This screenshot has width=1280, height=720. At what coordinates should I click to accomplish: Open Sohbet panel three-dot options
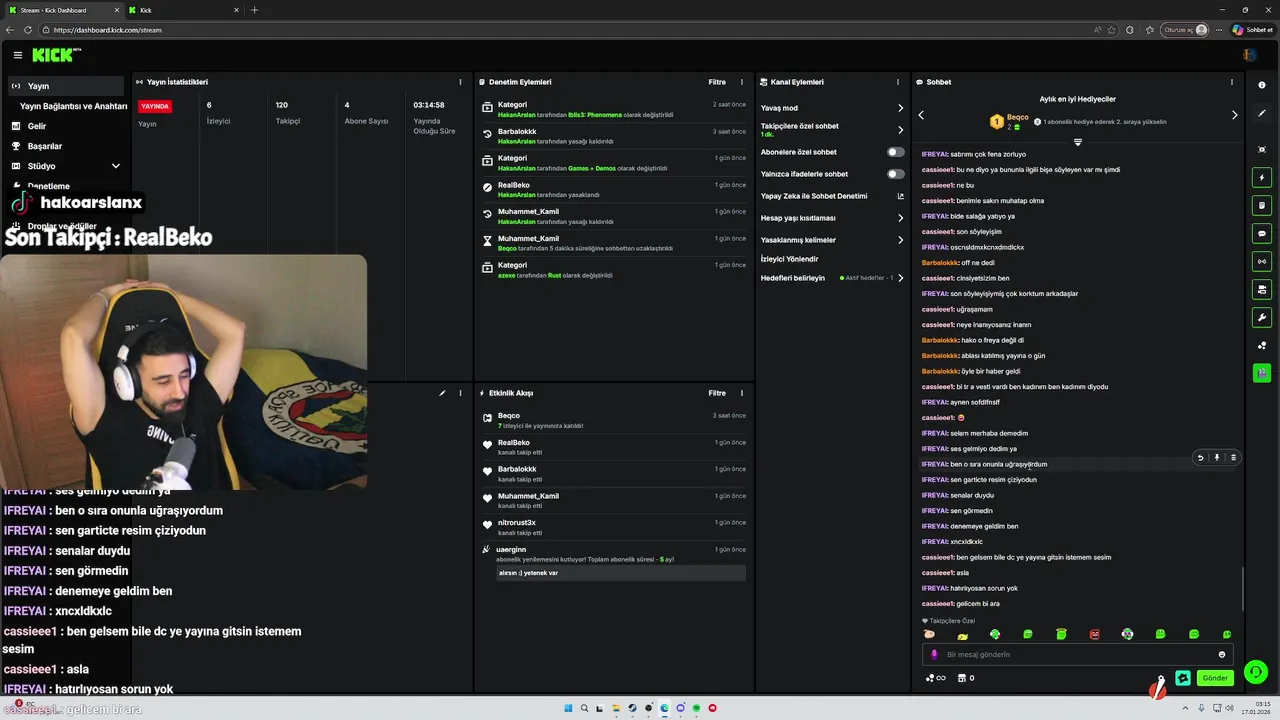pyautogui.click(x=1232, y=82)
